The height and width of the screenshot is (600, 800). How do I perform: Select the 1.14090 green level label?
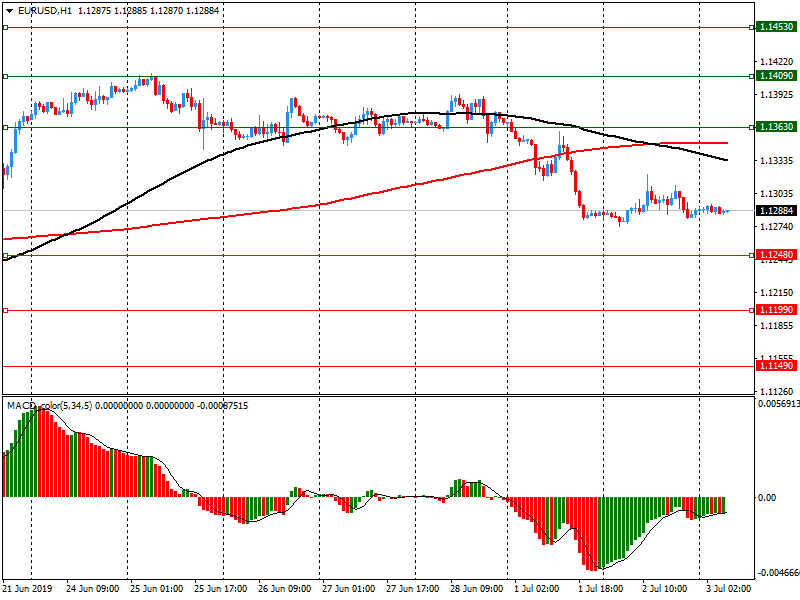pyautogui.click(x=777, y=76)
